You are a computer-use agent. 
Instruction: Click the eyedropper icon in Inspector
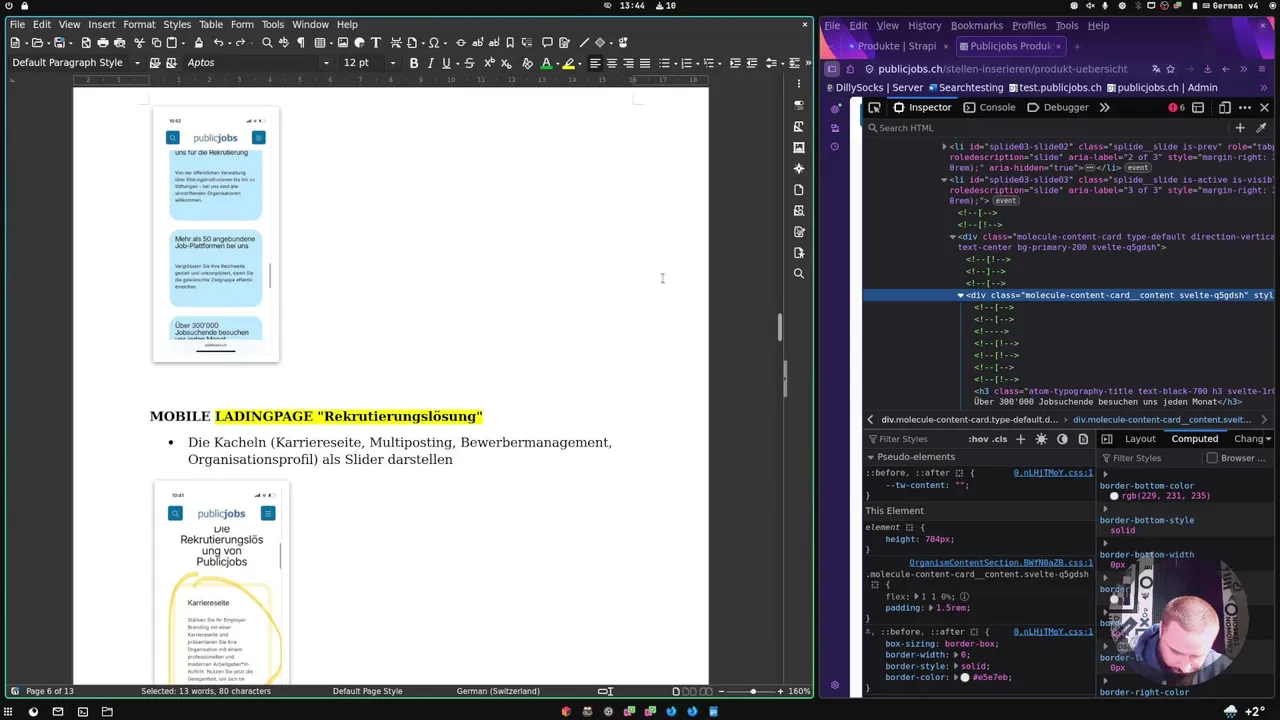click(1261, 128)
